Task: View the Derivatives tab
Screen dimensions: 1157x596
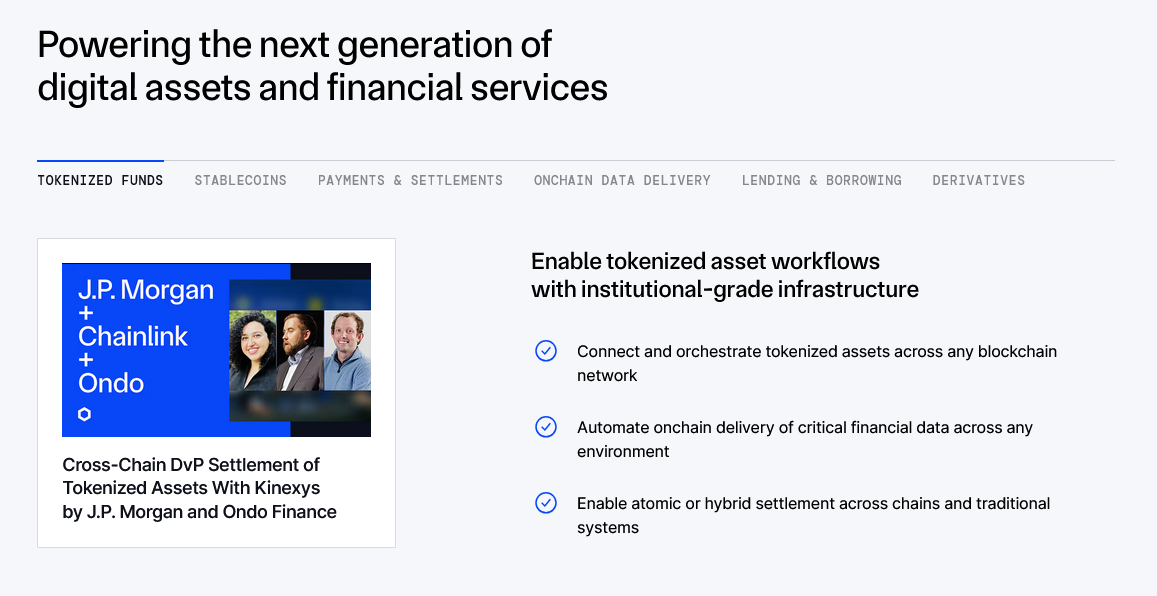Action: tap(978, 180)
